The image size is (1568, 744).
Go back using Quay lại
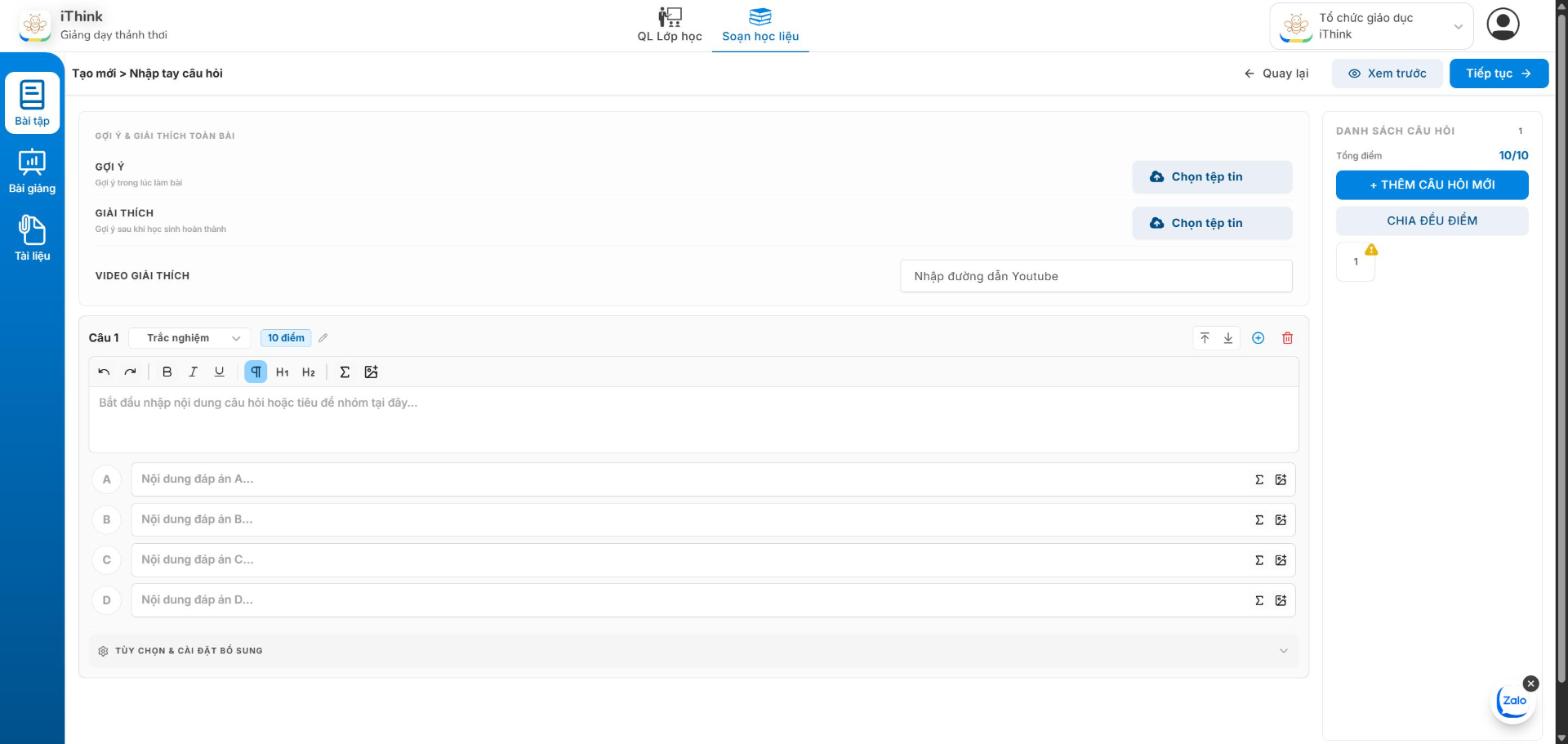(1276, 73)
